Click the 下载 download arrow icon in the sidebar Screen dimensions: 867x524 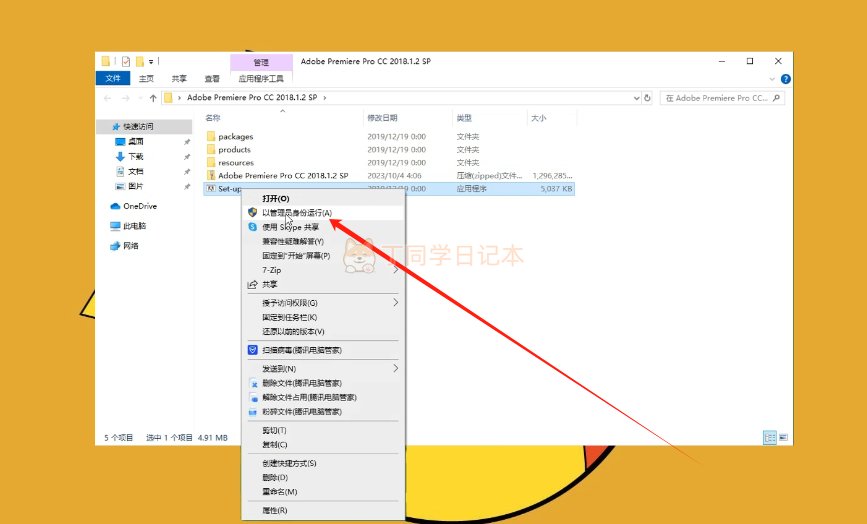(120, 156)
